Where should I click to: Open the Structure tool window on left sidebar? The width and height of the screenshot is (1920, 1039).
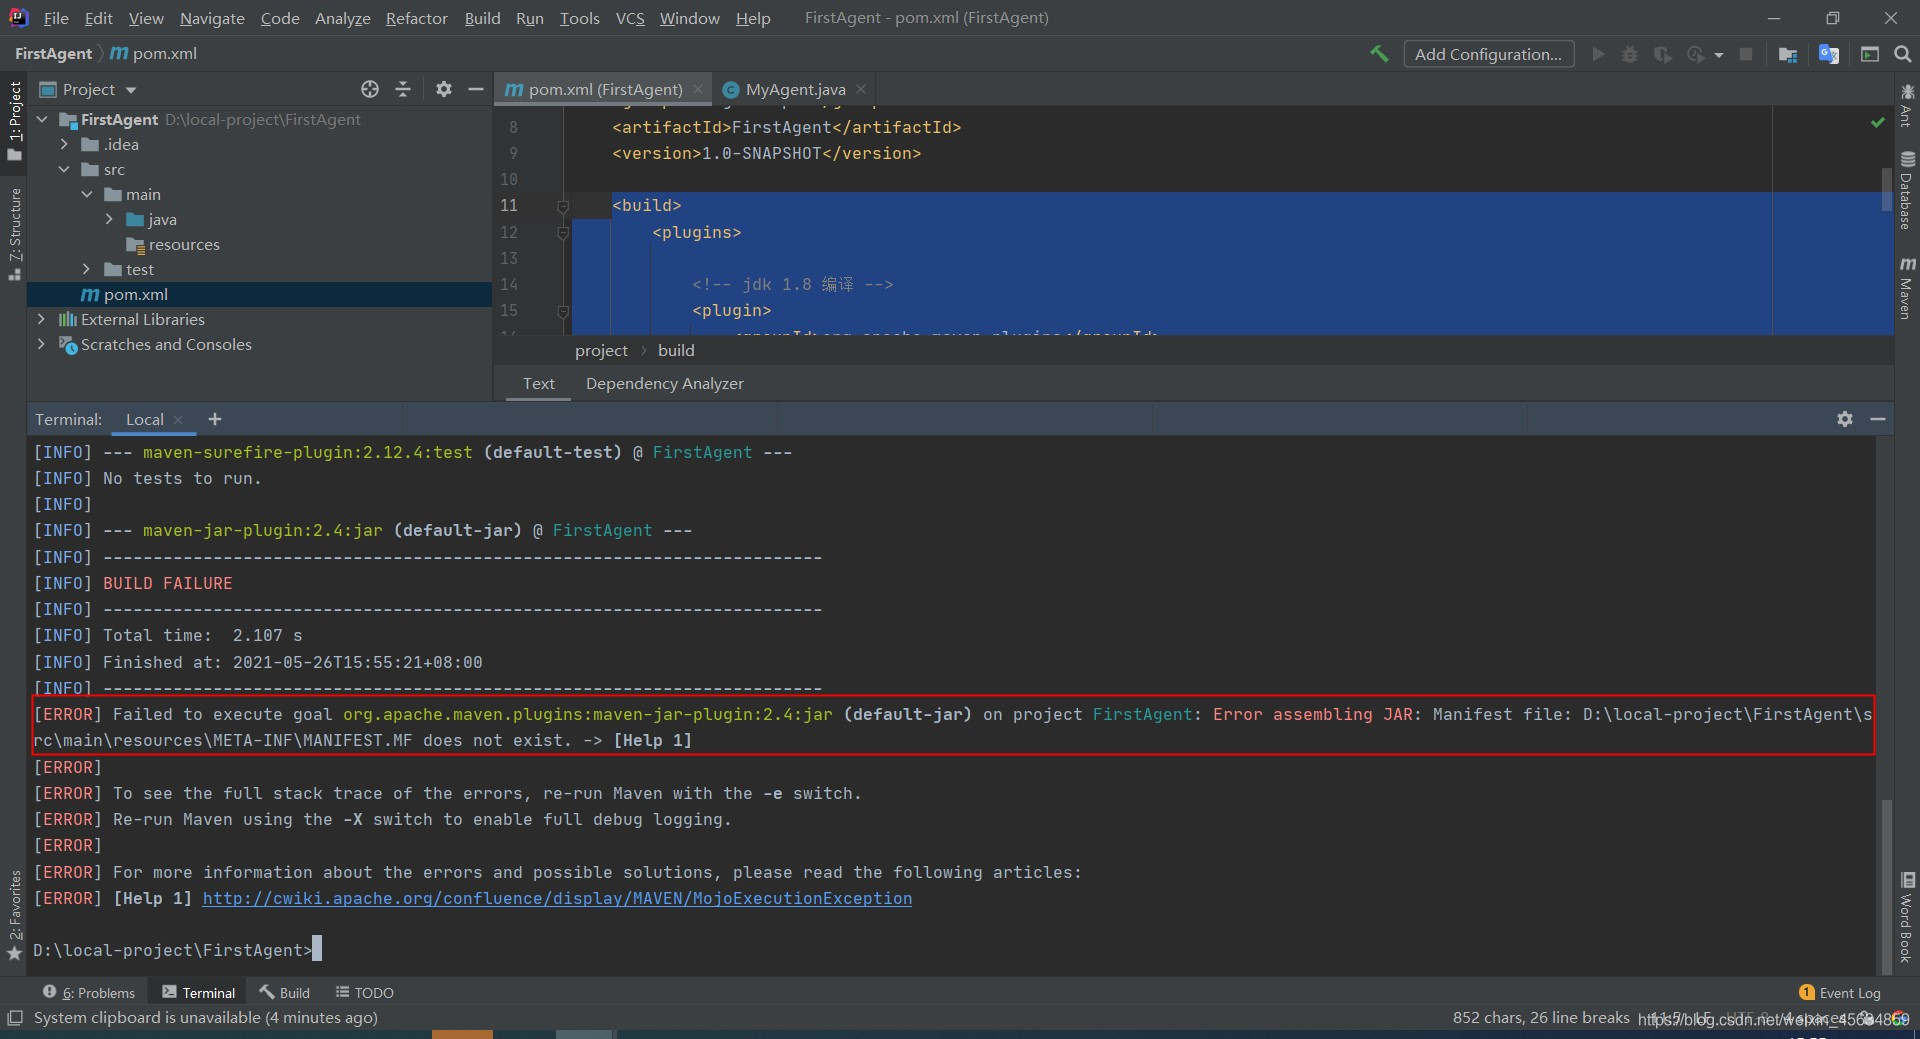pyautogui.click(x=14, y=234)
